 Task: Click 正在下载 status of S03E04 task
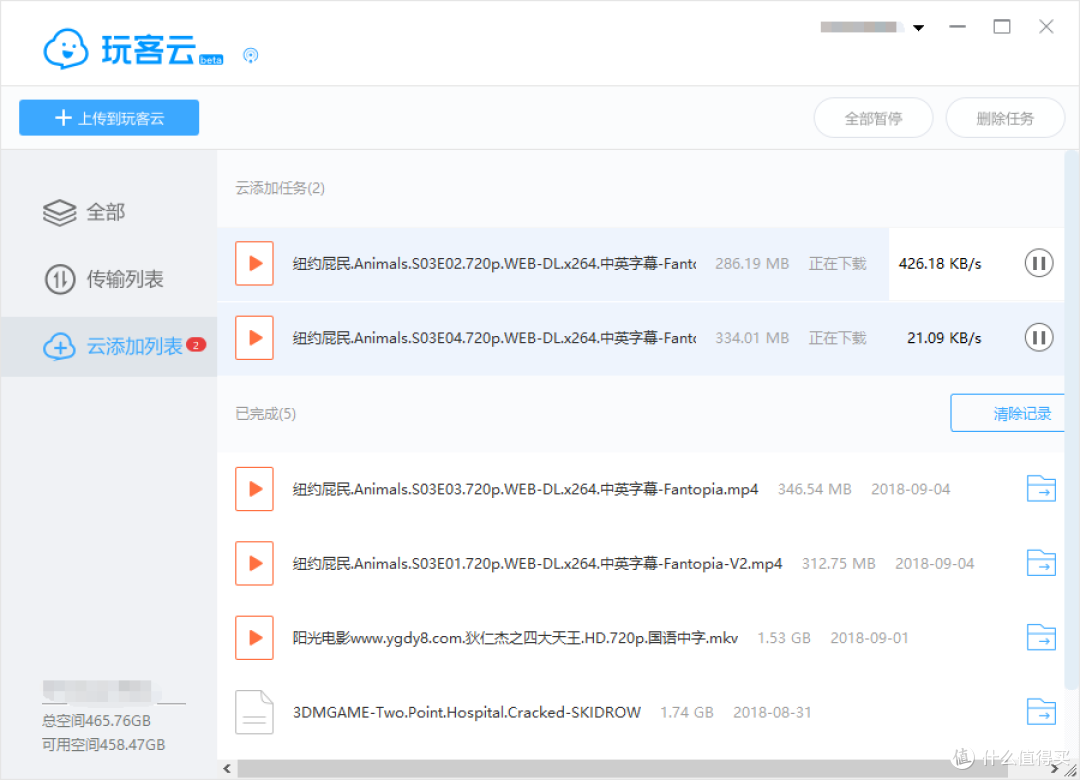[838, 338]
